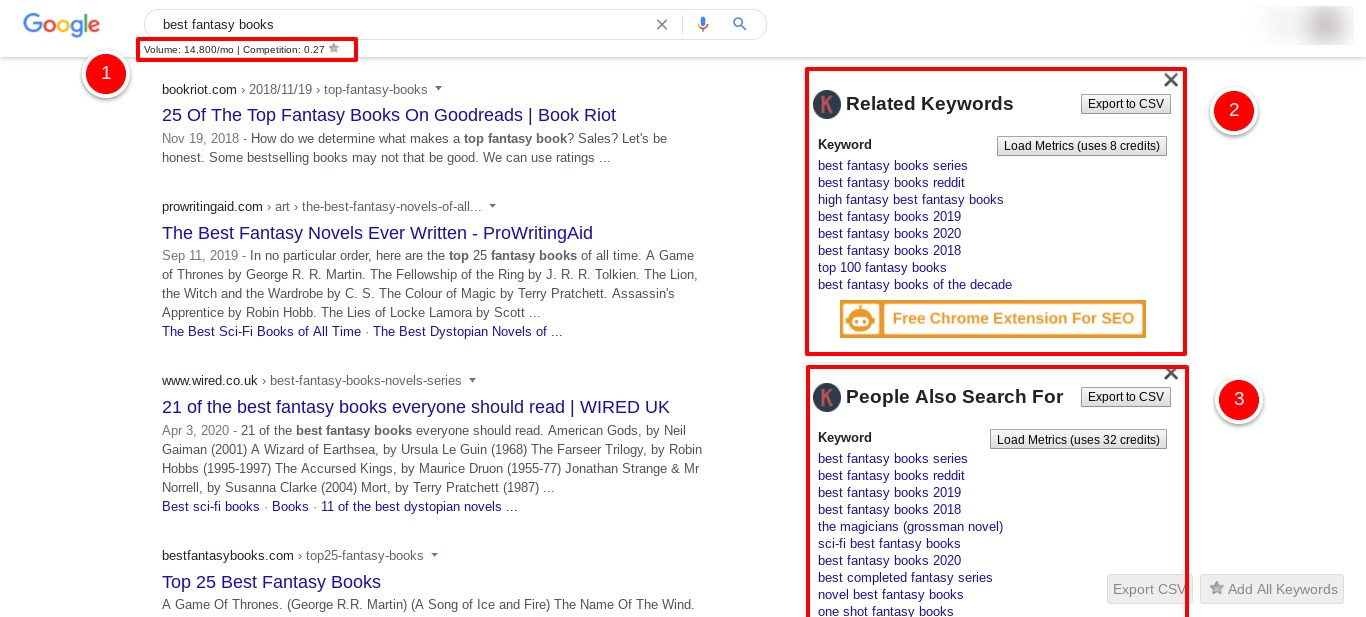
Task: Star the keyword next to Competition
Action: 334,48
